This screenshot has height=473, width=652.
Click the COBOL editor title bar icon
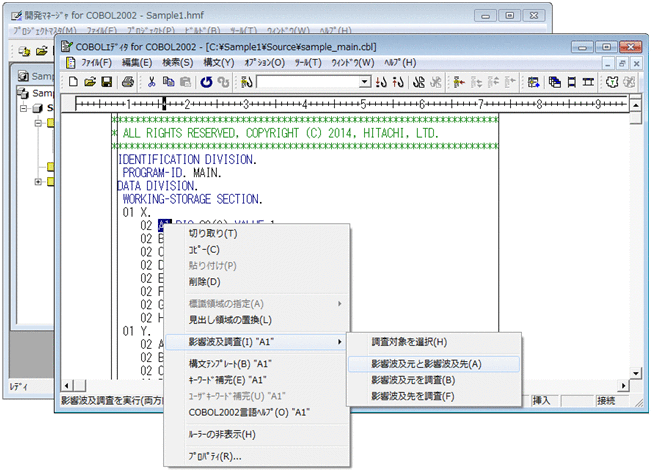67,46
